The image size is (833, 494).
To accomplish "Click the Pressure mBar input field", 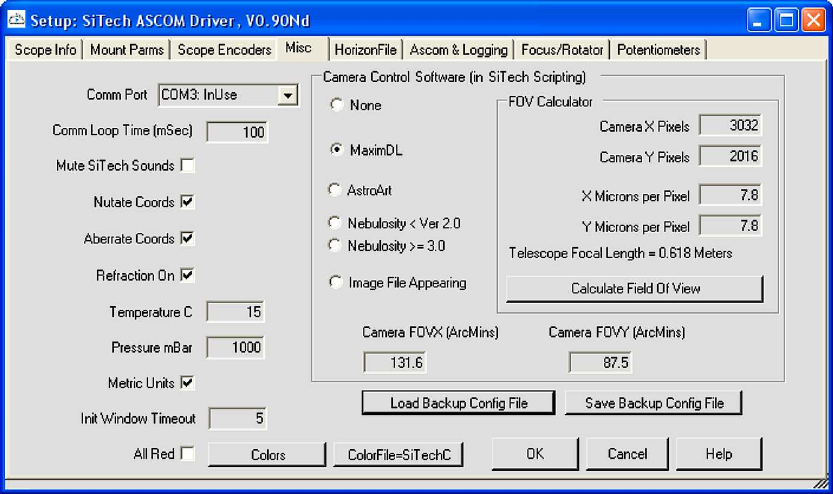I will [235, 347].
